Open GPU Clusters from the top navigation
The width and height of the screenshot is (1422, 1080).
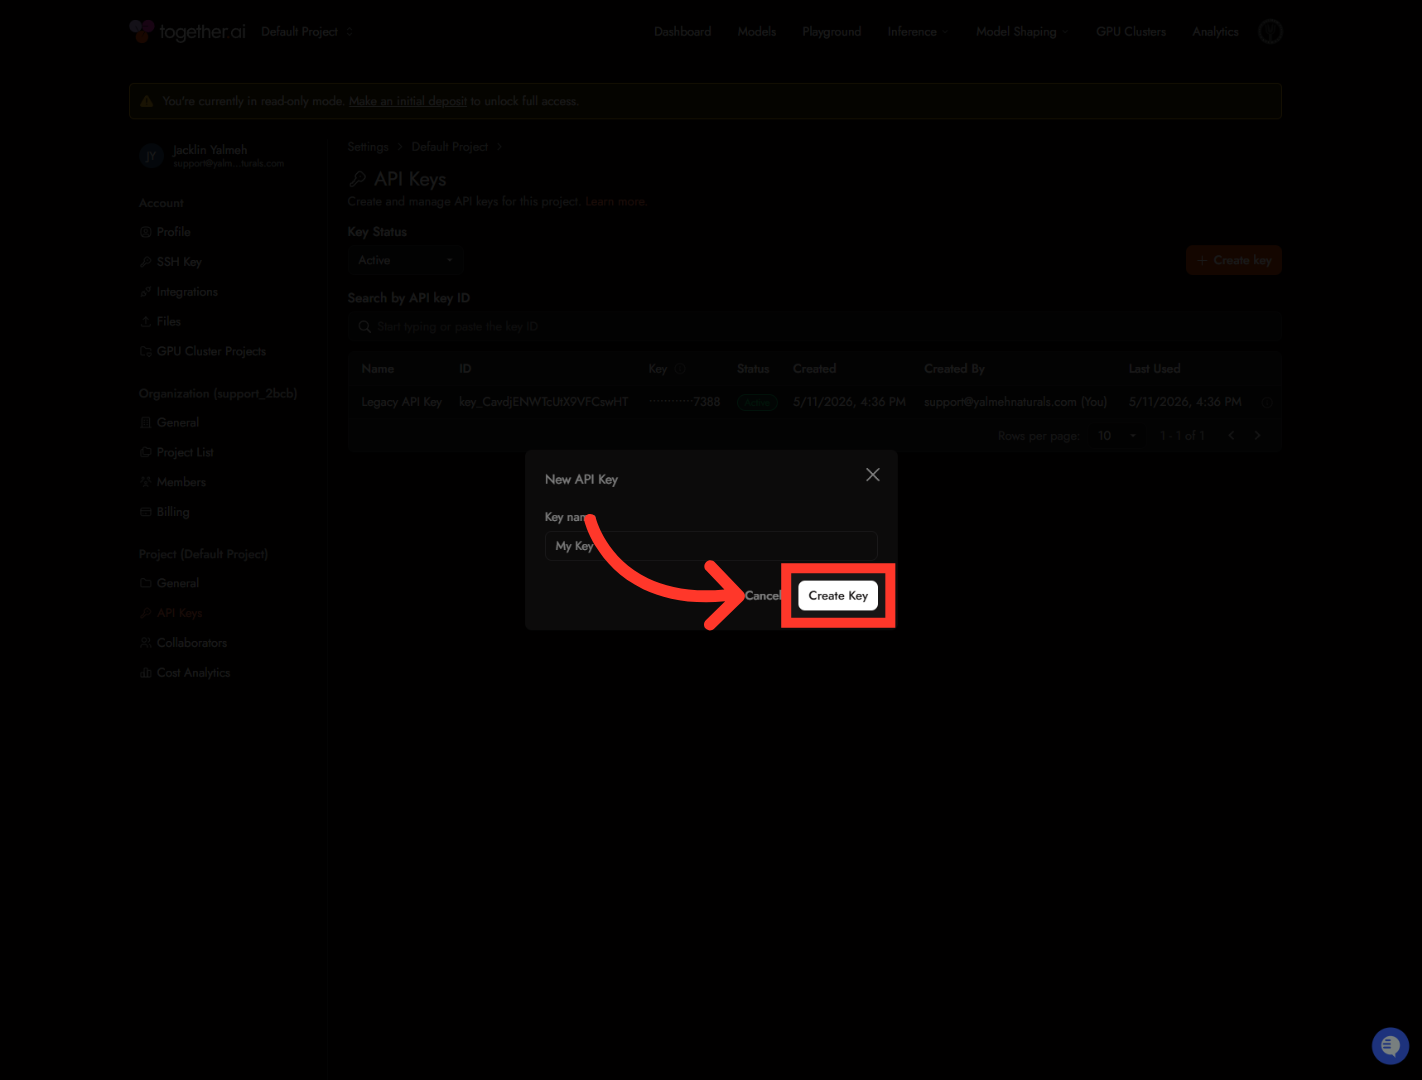1131,32
